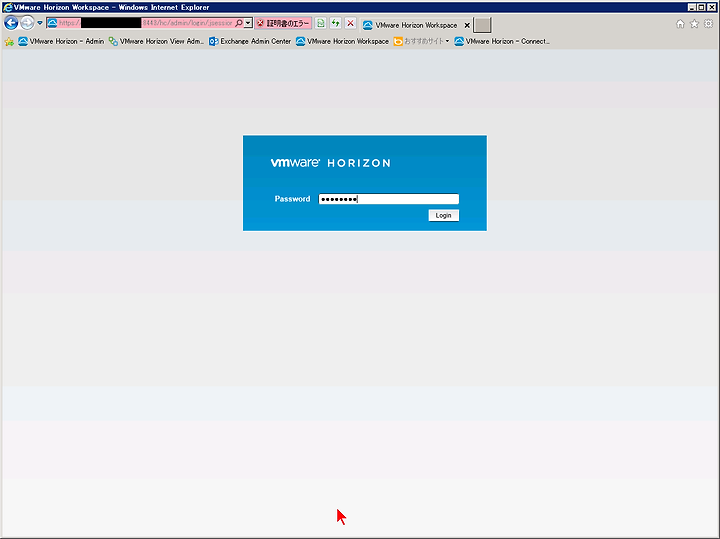Click the IE icon in title bar

point(8,7)
